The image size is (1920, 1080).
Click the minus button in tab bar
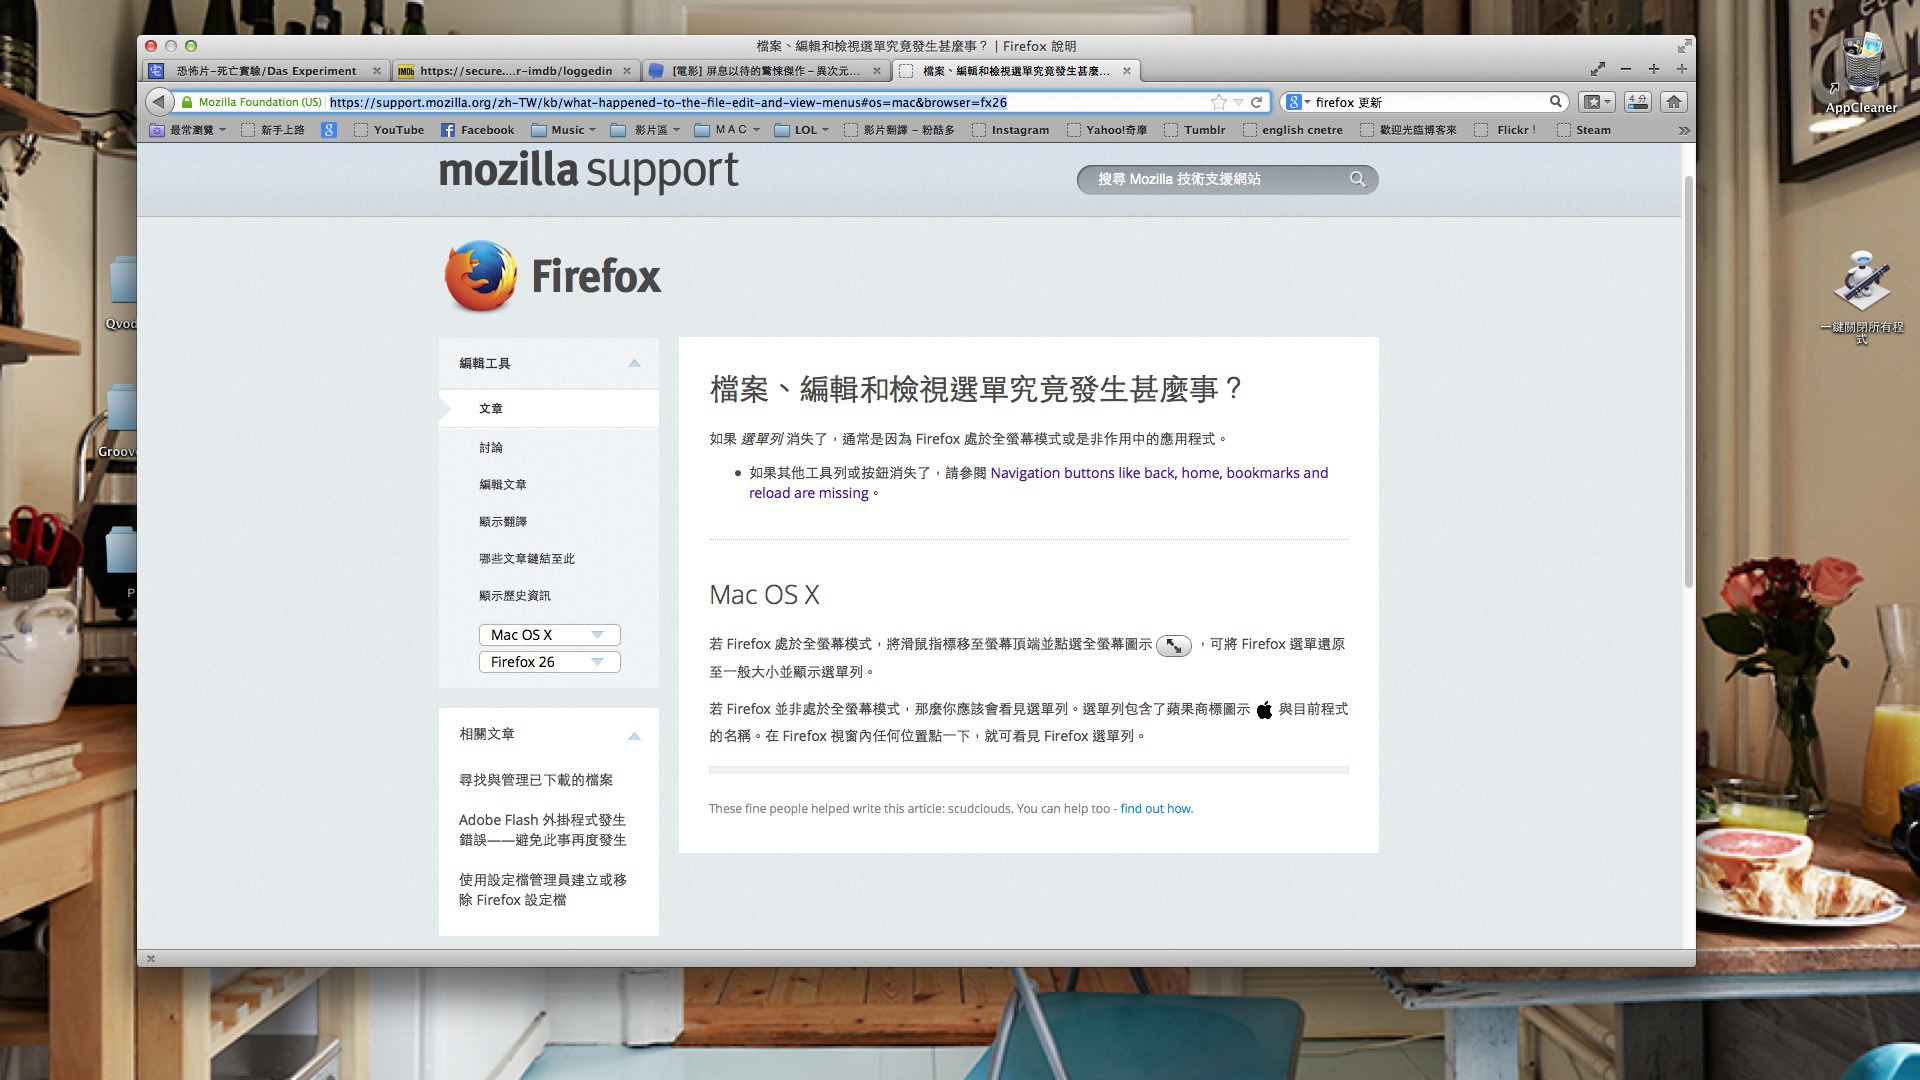[1626, 69]
